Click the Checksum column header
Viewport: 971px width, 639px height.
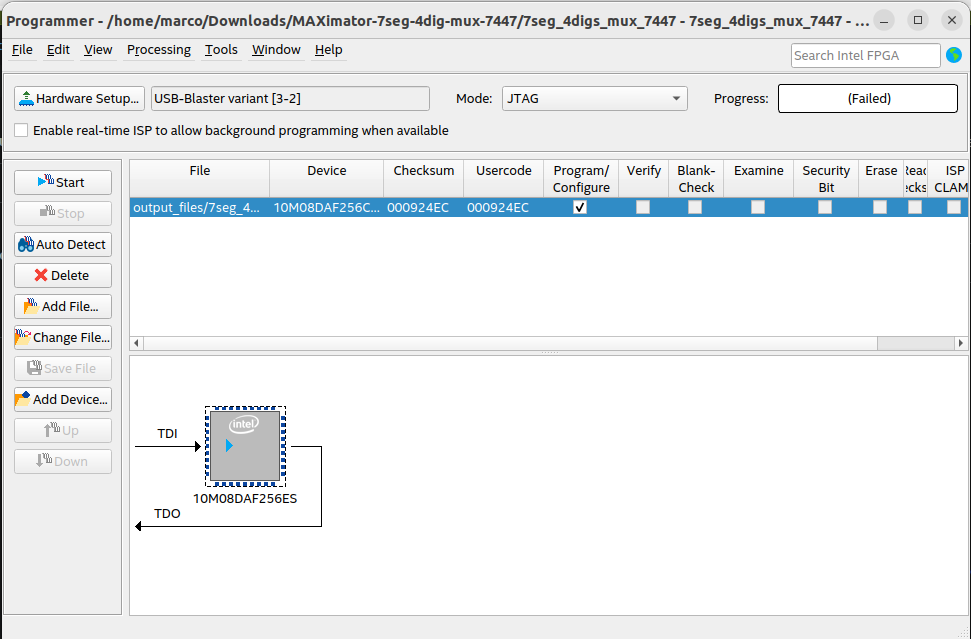(424, 179)
